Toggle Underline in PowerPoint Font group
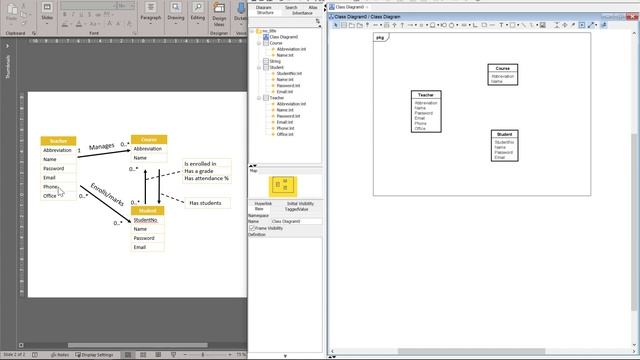Viewport: 640px width, 360px height. [81, 15]
